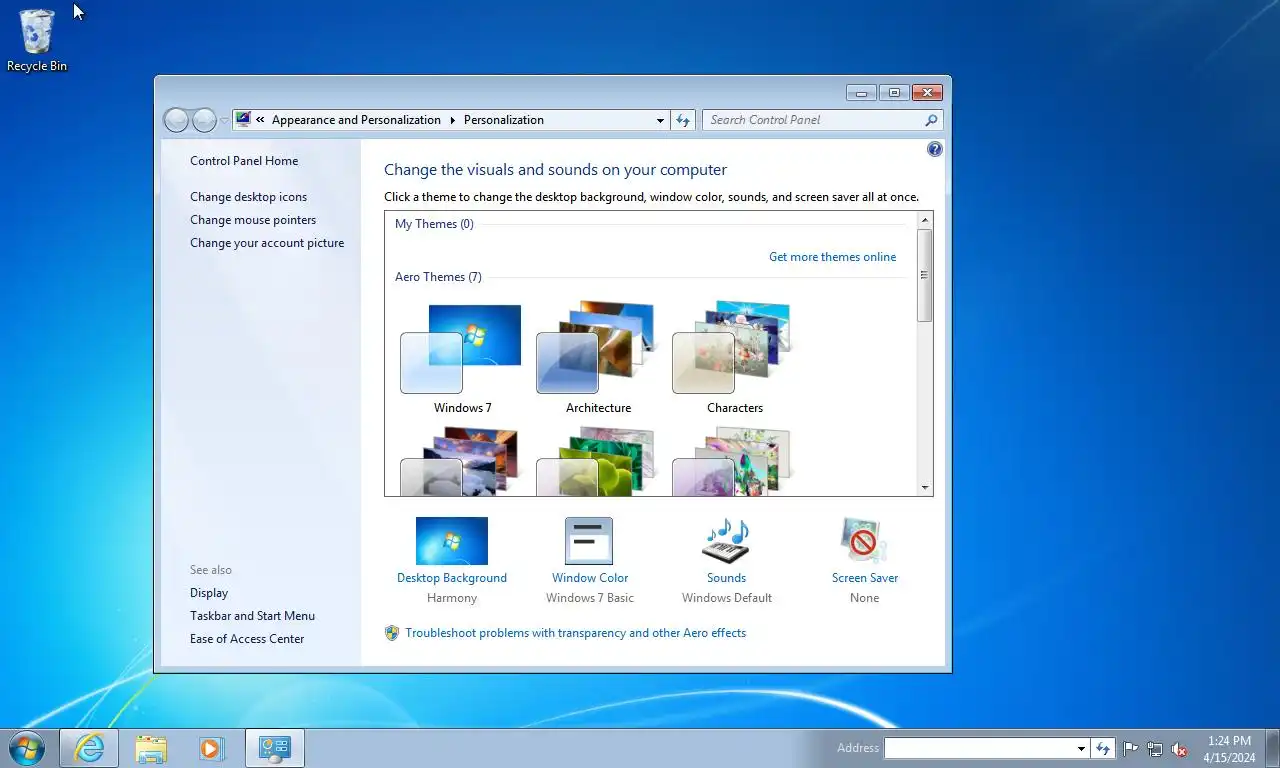The width and height of the screenshot is (1280, 768).
Task: Open the recent pages dropdown arrow
Action: (224, 121)
